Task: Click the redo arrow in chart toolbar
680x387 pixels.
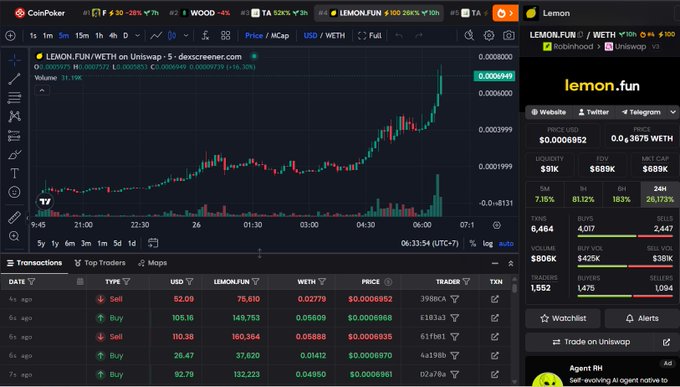Action: pyautogui.click(x=418, y=36)
